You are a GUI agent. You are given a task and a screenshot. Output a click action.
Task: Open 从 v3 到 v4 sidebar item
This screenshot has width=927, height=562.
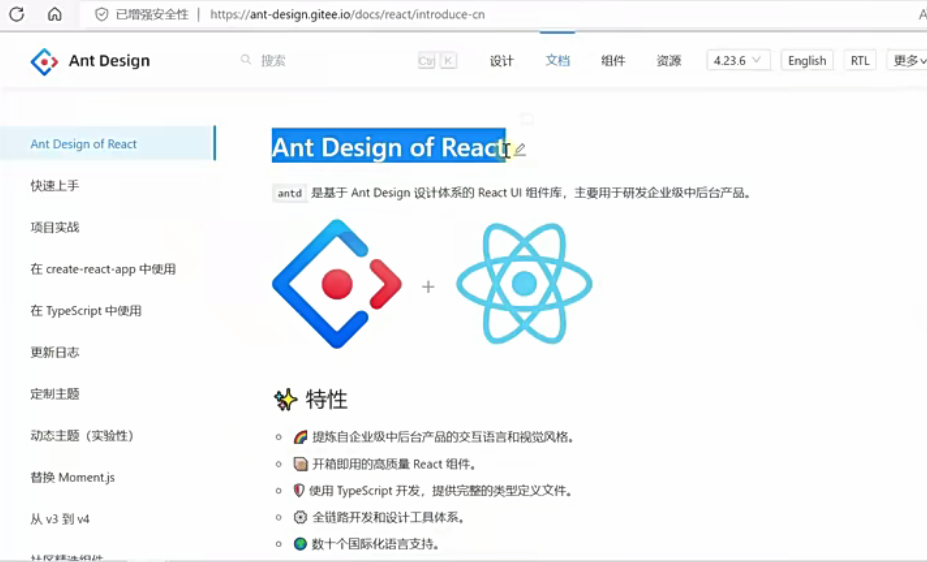60,519
